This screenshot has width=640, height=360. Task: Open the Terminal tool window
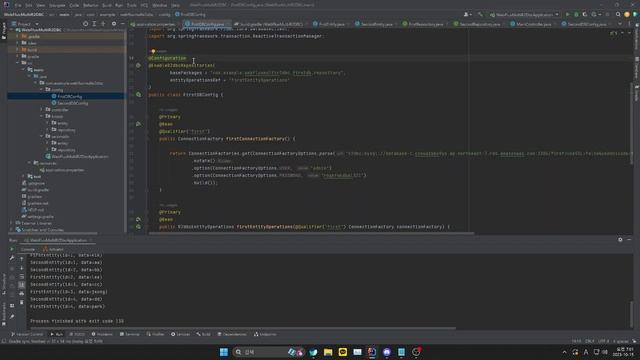coord(130,334)
